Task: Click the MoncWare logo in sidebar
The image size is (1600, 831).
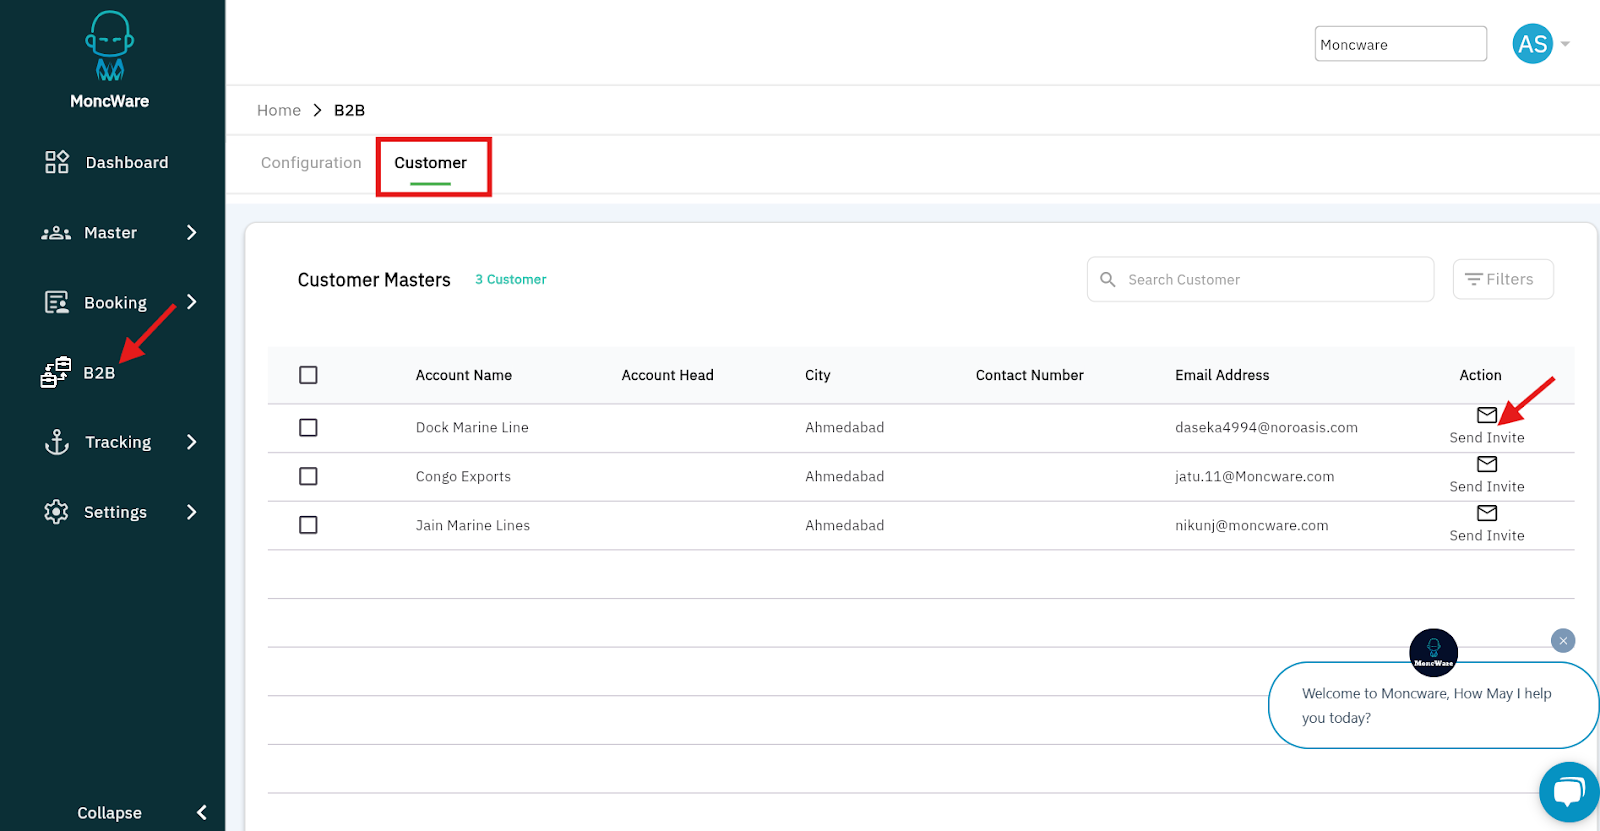Action: 110,59
